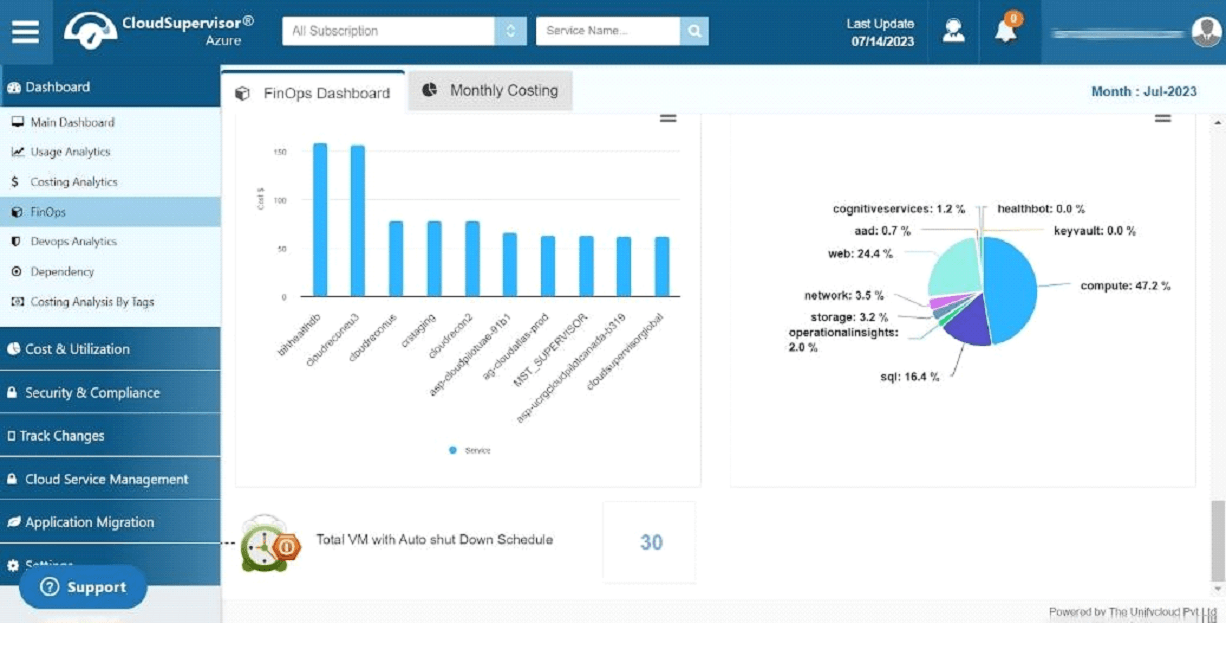1226x648 pixels.
Task: Expand Security & Compliance section
Action: [110, 393]
